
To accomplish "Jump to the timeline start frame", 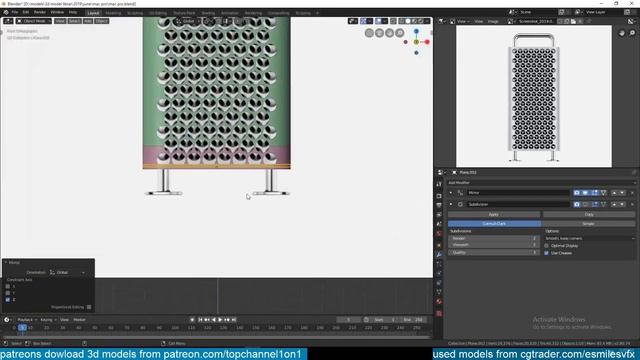I will (x=200, y=320).
